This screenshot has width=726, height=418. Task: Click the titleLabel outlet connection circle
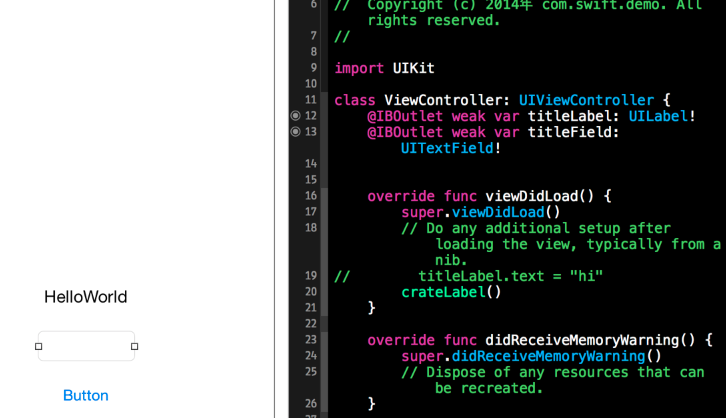[x=295, y=116]
